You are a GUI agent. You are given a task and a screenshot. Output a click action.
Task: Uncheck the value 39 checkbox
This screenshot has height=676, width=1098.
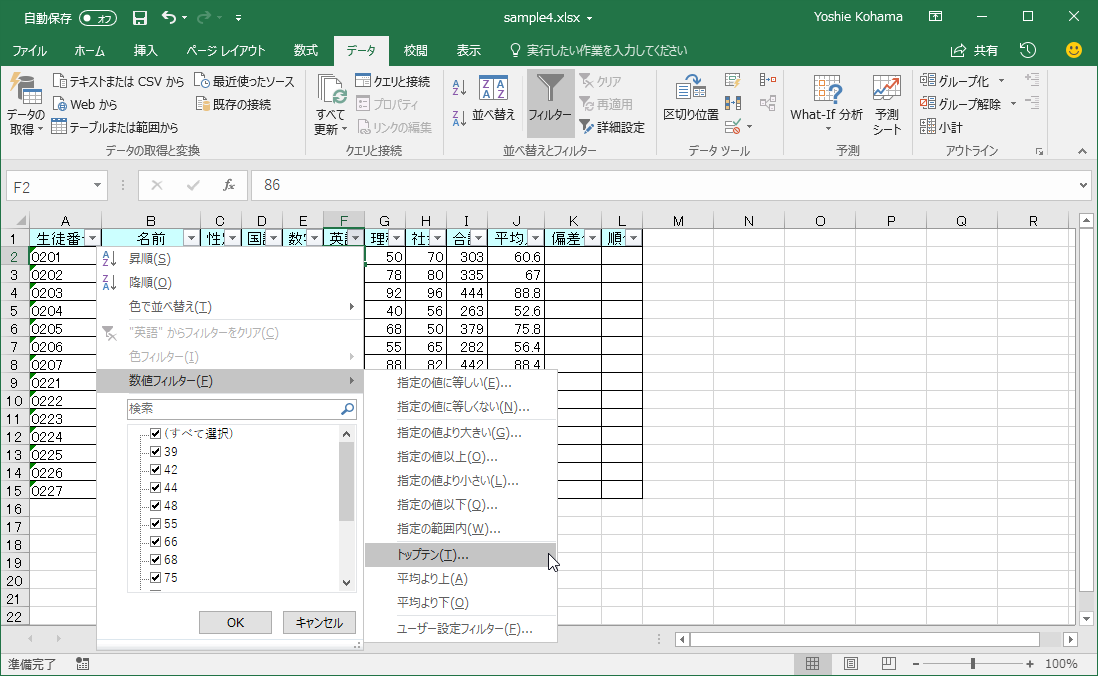(x=155, y=452)
